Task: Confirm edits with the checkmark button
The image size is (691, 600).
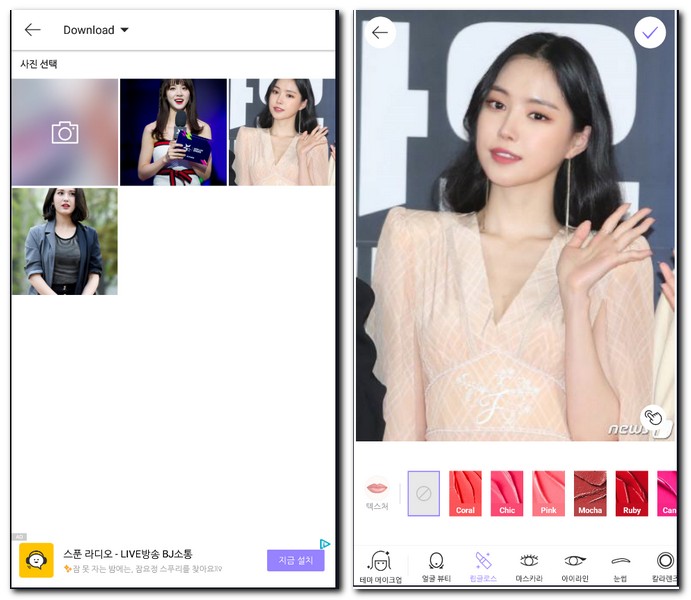Action: pyautogui.click(x=650, y=33)
